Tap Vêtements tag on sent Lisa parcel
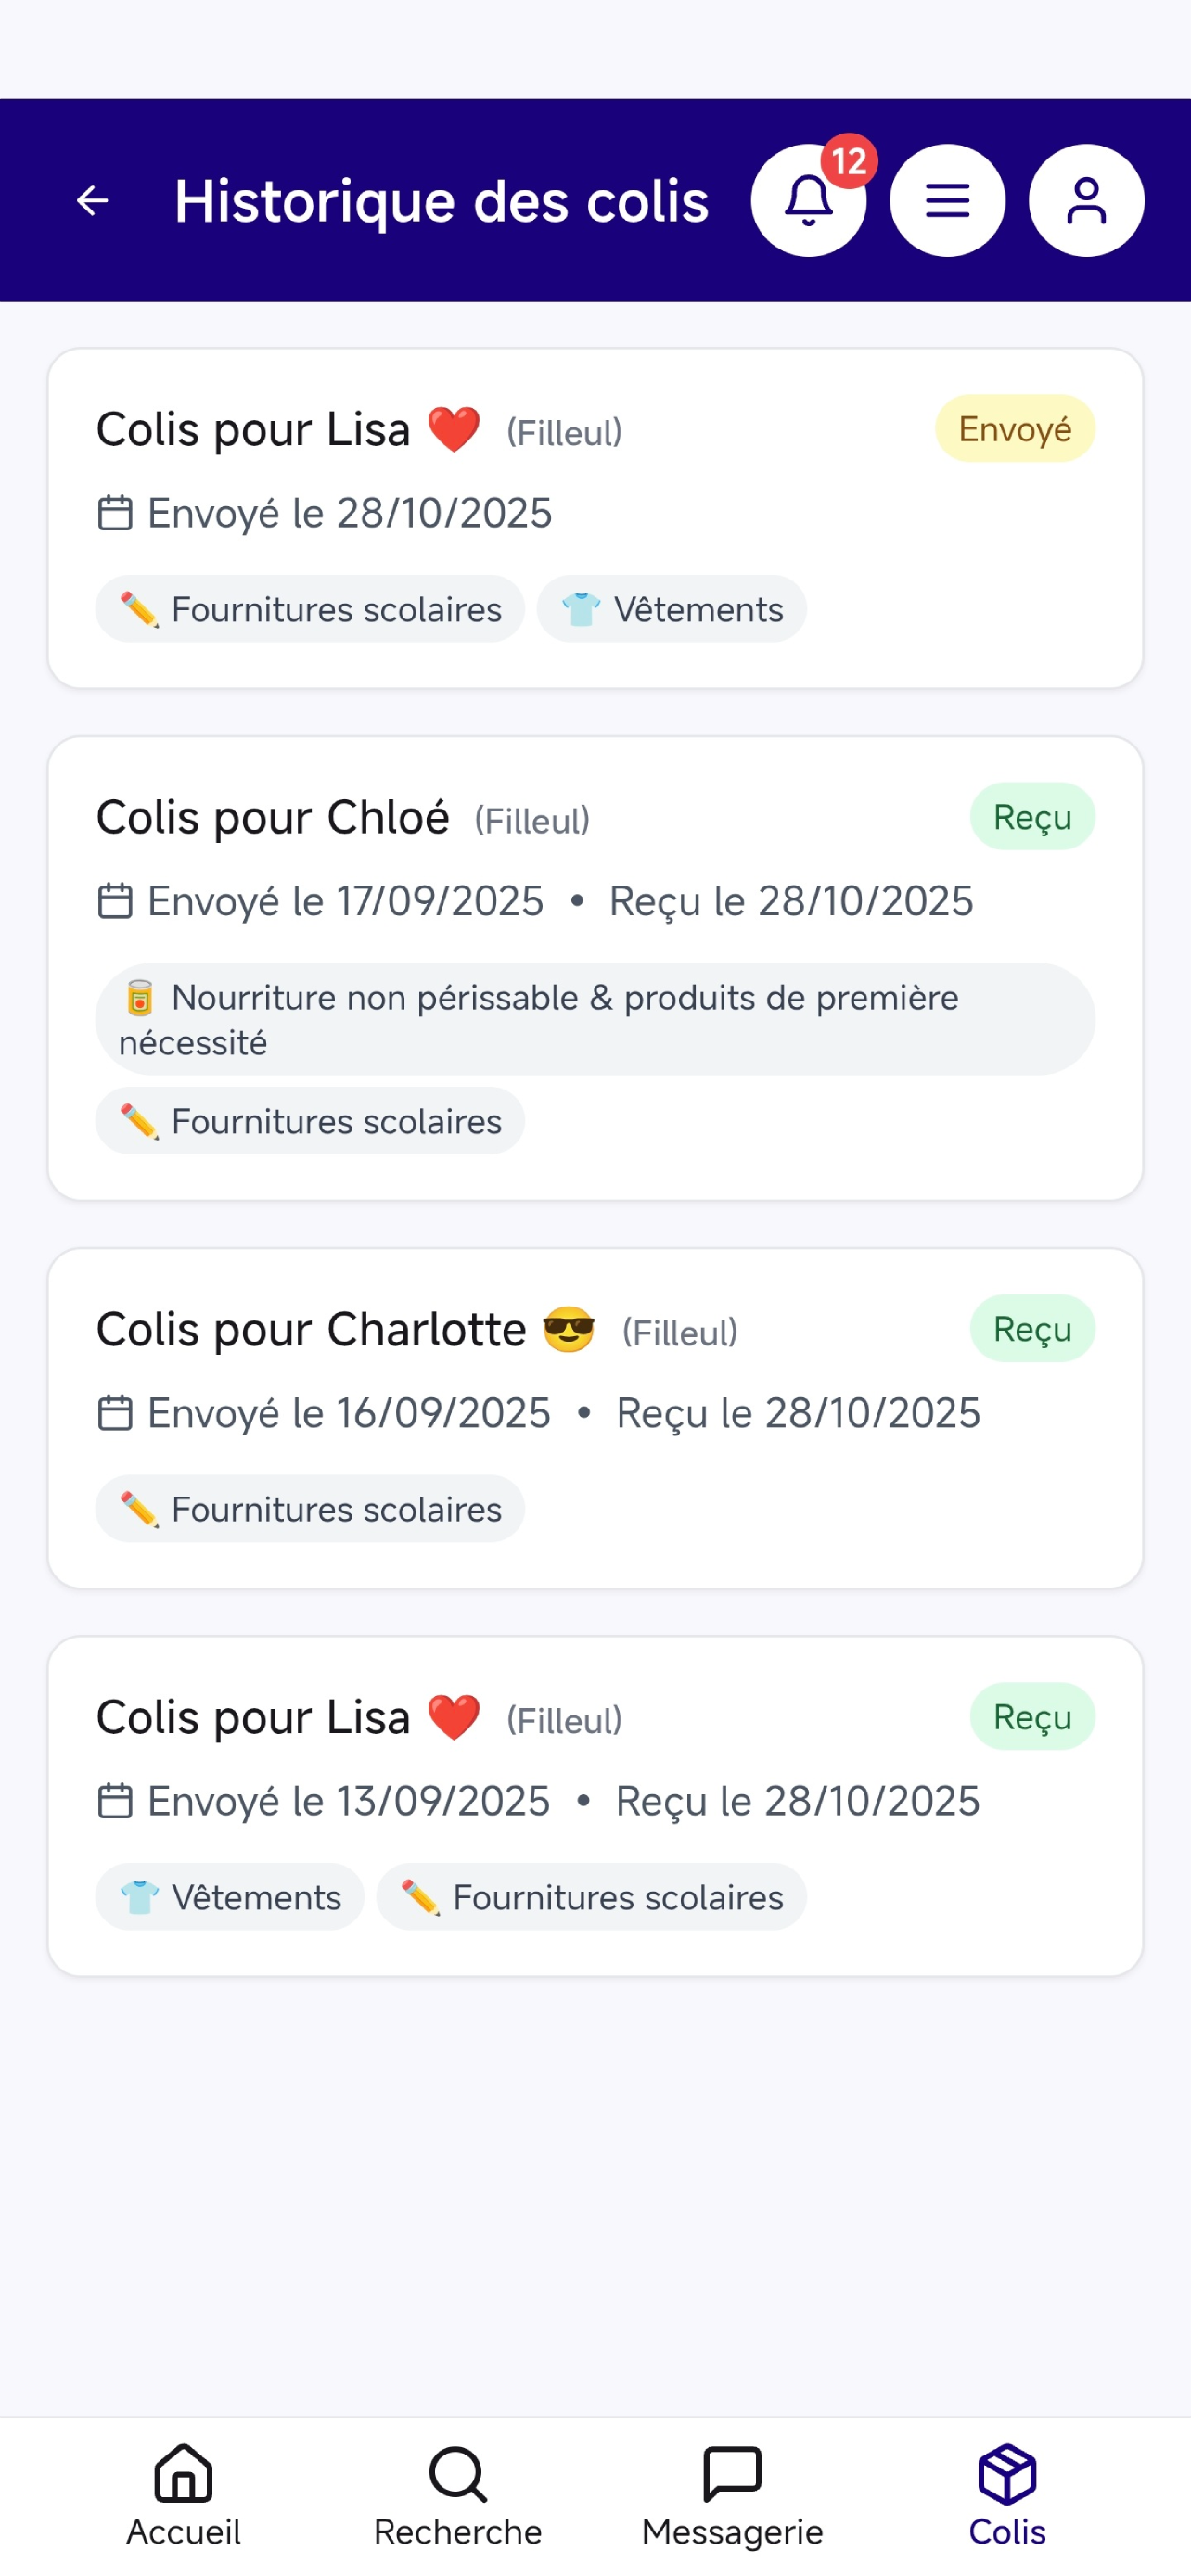 click(x=672, y=608)
